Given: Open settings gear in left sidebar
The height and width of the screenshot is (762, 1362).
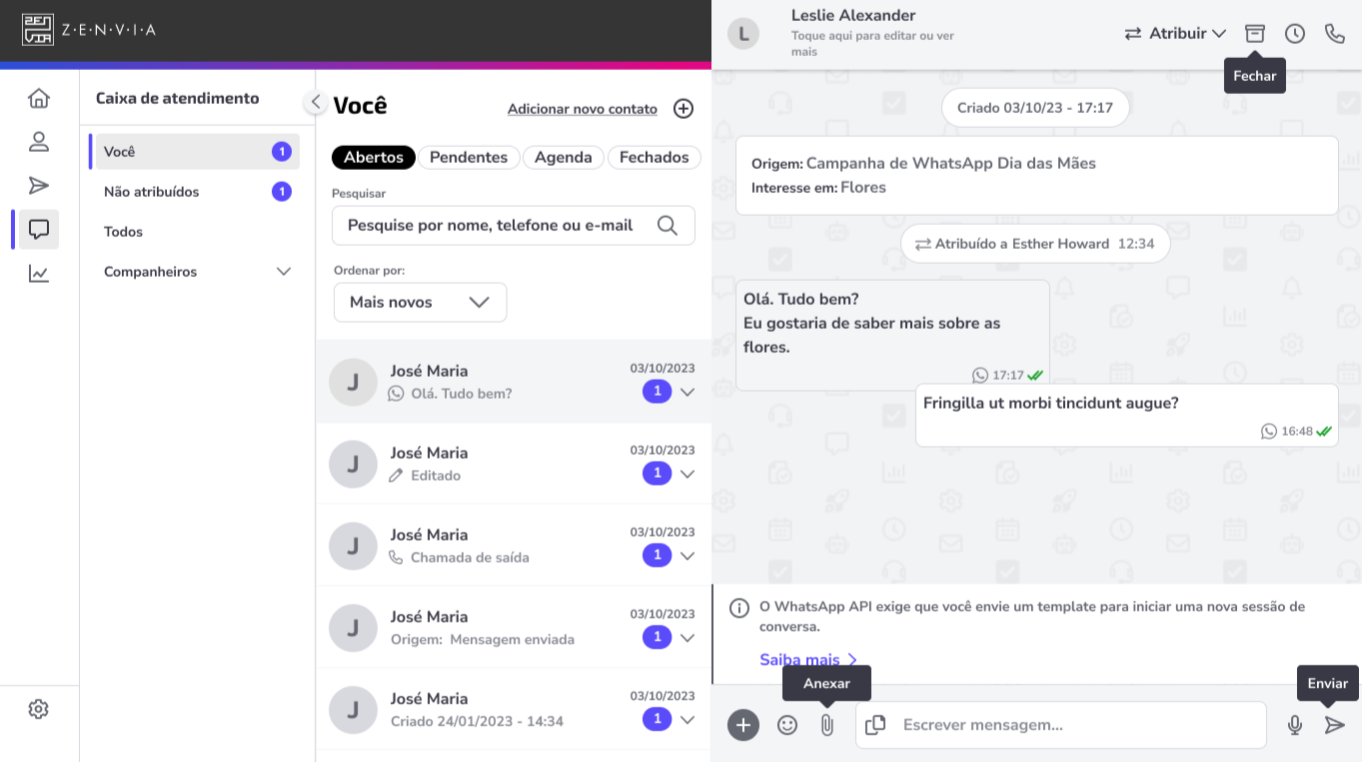Looking at the screenshot, I should [x=38, y=709].
